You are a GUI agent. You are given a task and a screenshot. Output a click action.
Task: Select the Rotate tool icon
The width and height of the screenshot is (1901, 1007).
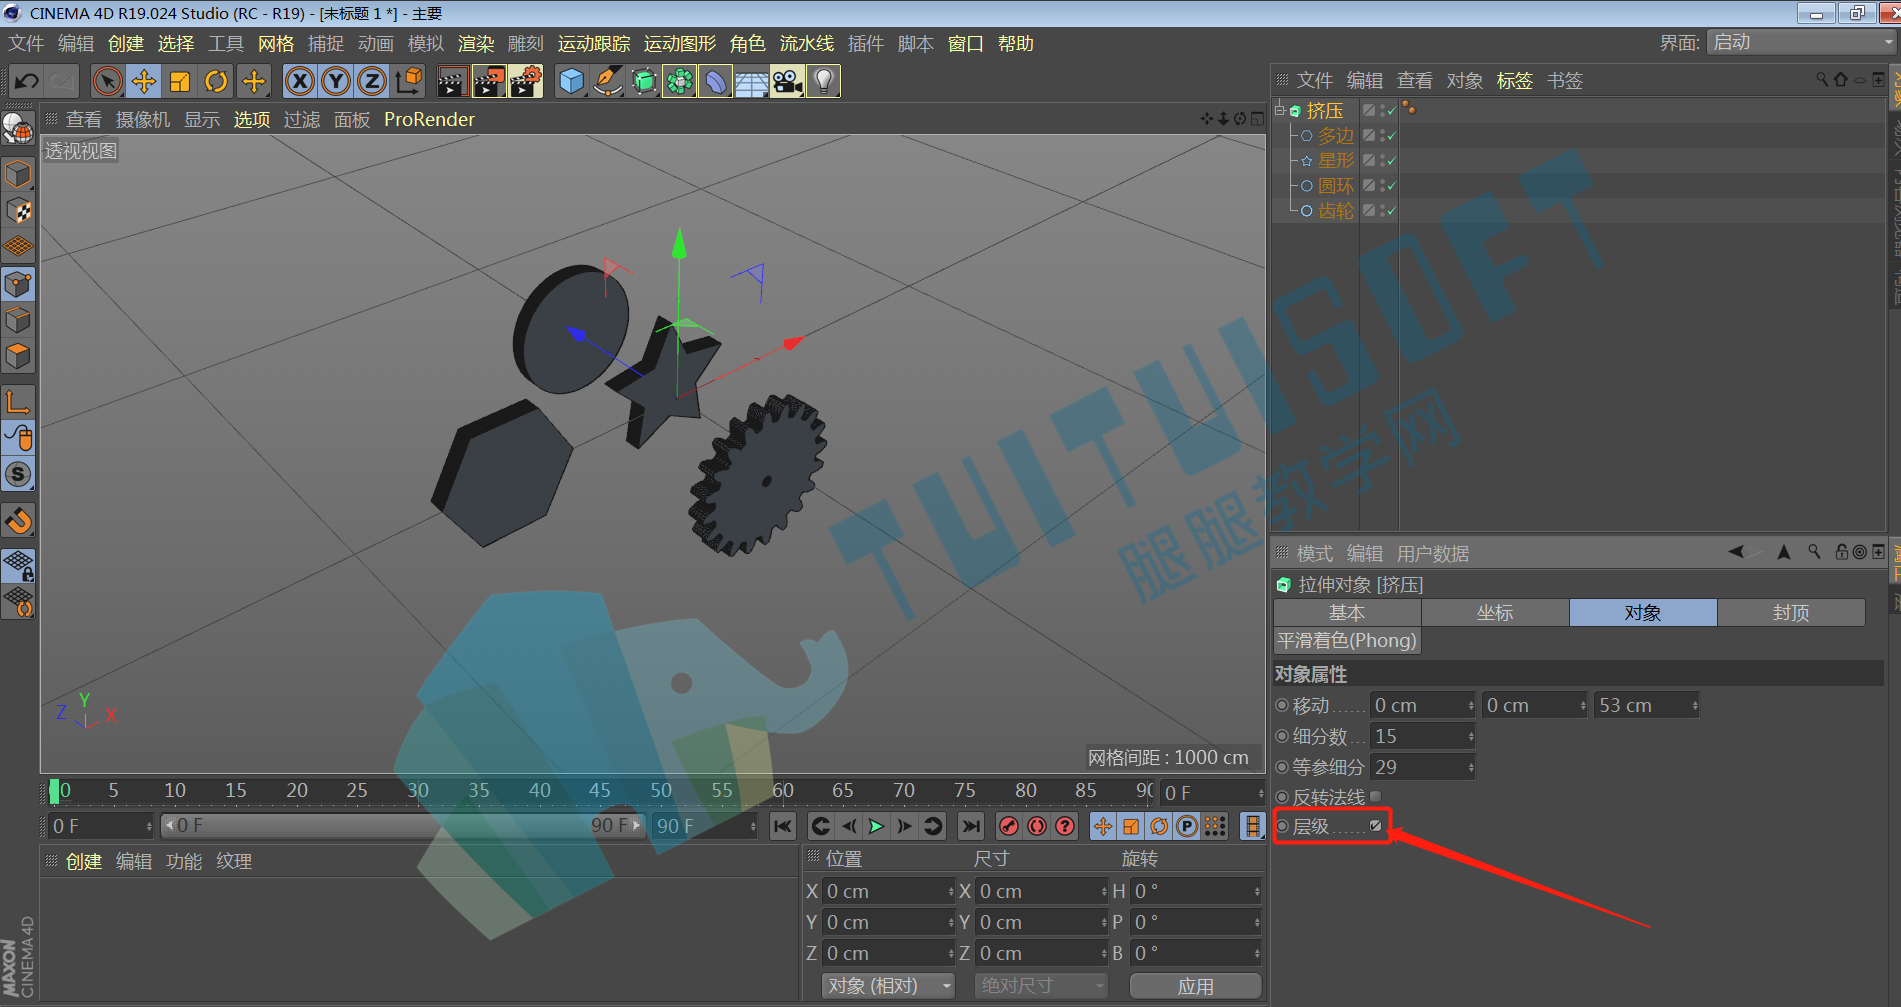tap(216, 81)
